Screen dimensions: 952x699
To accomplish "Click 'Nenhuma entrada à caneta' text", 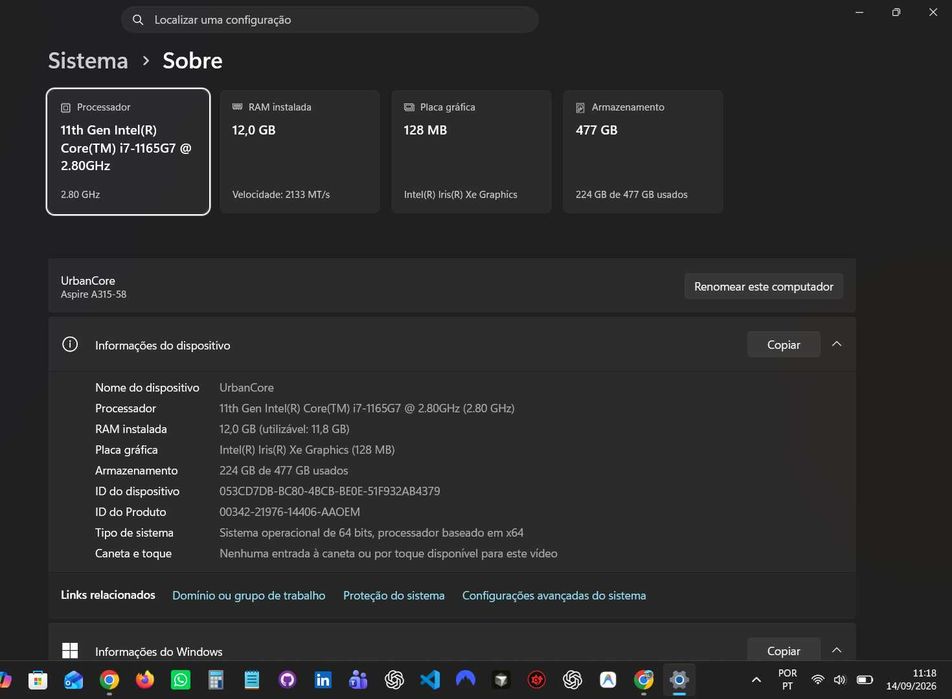I will tap(287, 553).
